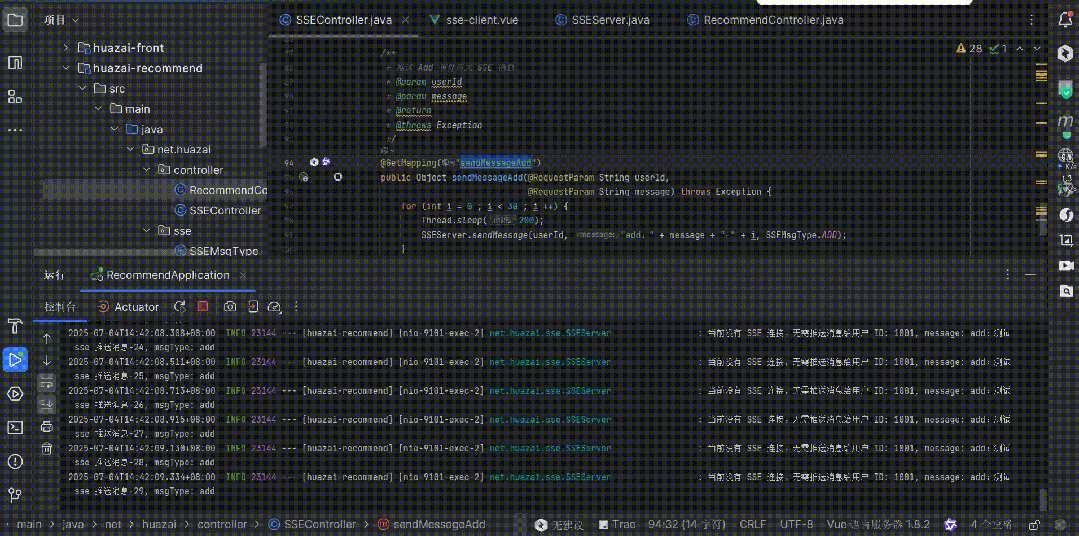Clear console output with trash icon

(x=46, y=449)
